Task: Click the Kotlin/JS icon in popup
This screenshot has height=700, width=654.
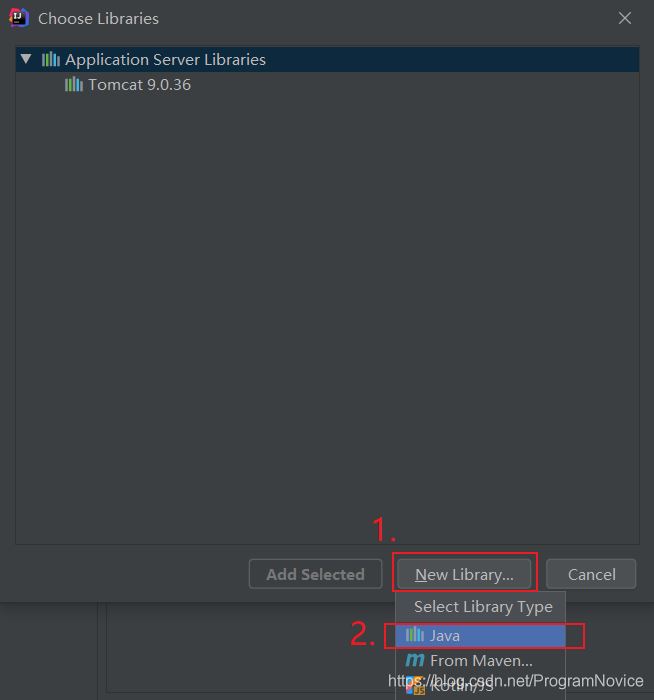Action: coord(415,686)
